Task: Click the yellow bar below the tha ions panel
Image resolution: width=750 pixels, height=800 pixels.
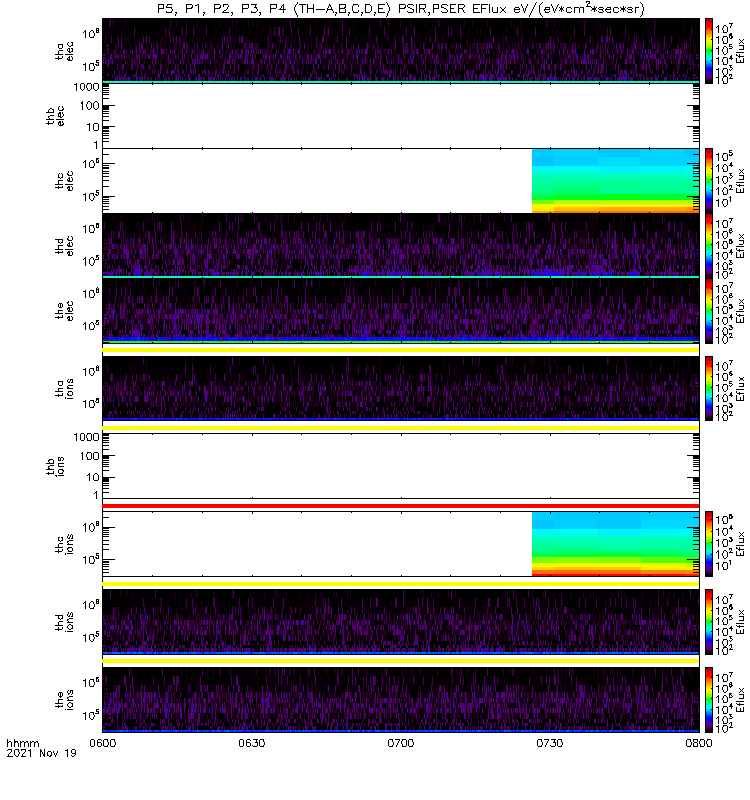Action: pyautogui.click(x=401, y=428)
